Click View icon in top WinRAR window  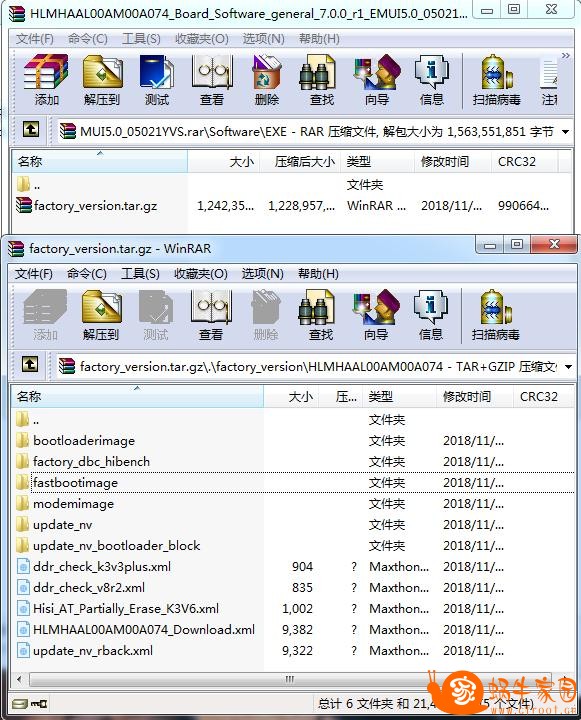coord(212,80)
